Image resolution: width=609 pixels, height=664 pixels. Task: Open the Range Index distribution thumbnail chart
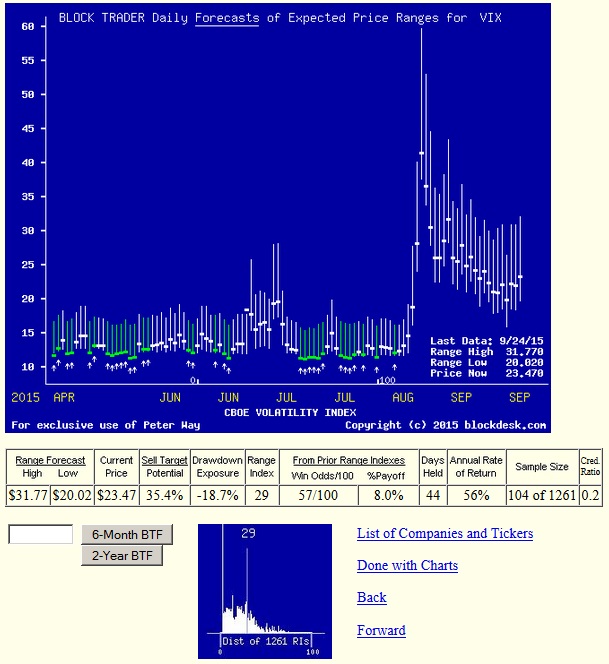pos(265,591)
